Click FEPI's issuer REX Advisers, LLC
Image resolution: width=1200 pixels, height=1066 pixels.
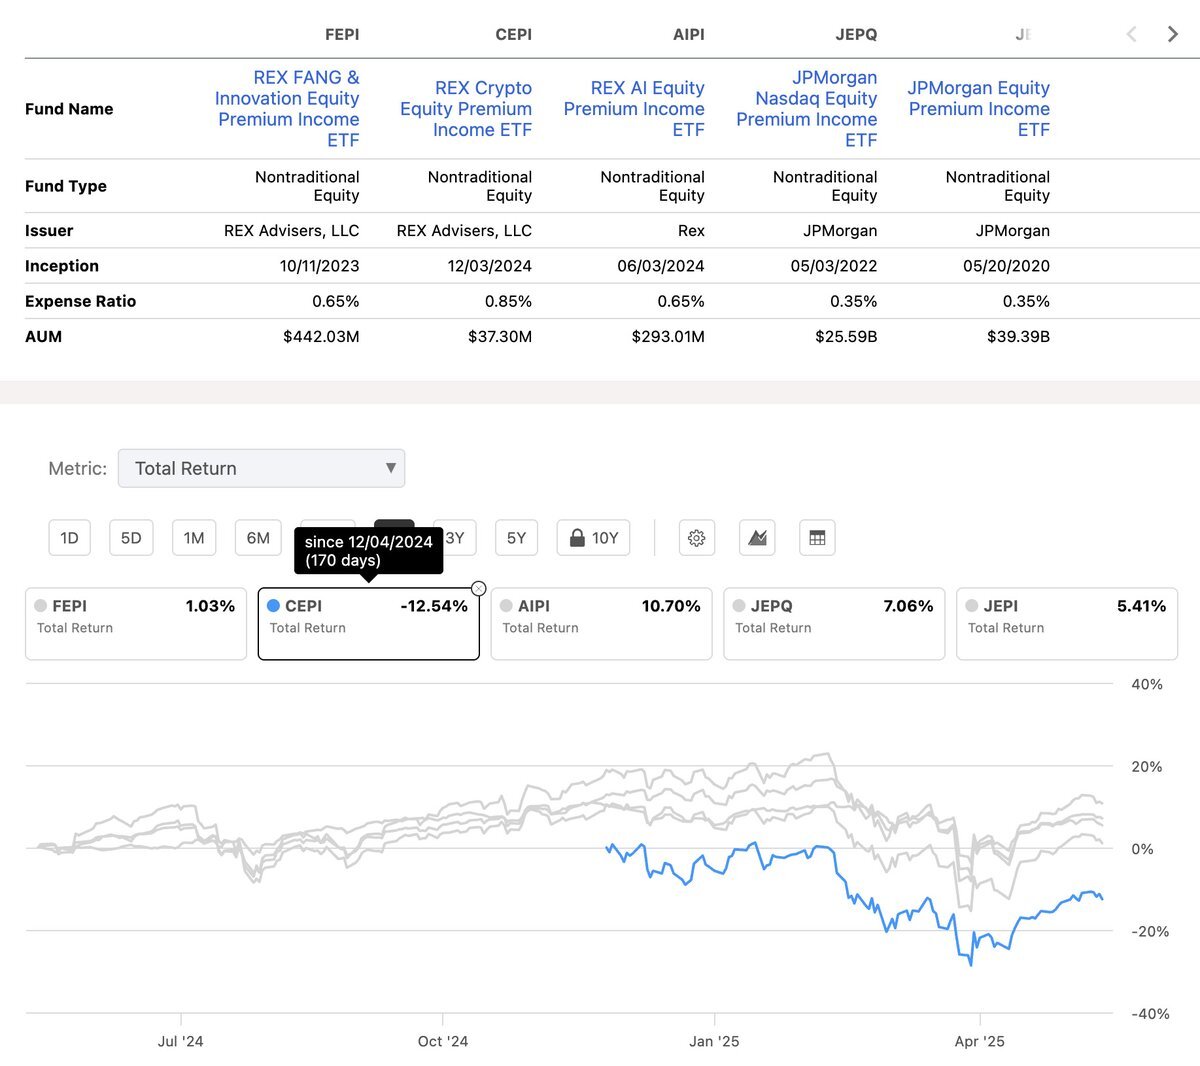click(x=292, y=231)
